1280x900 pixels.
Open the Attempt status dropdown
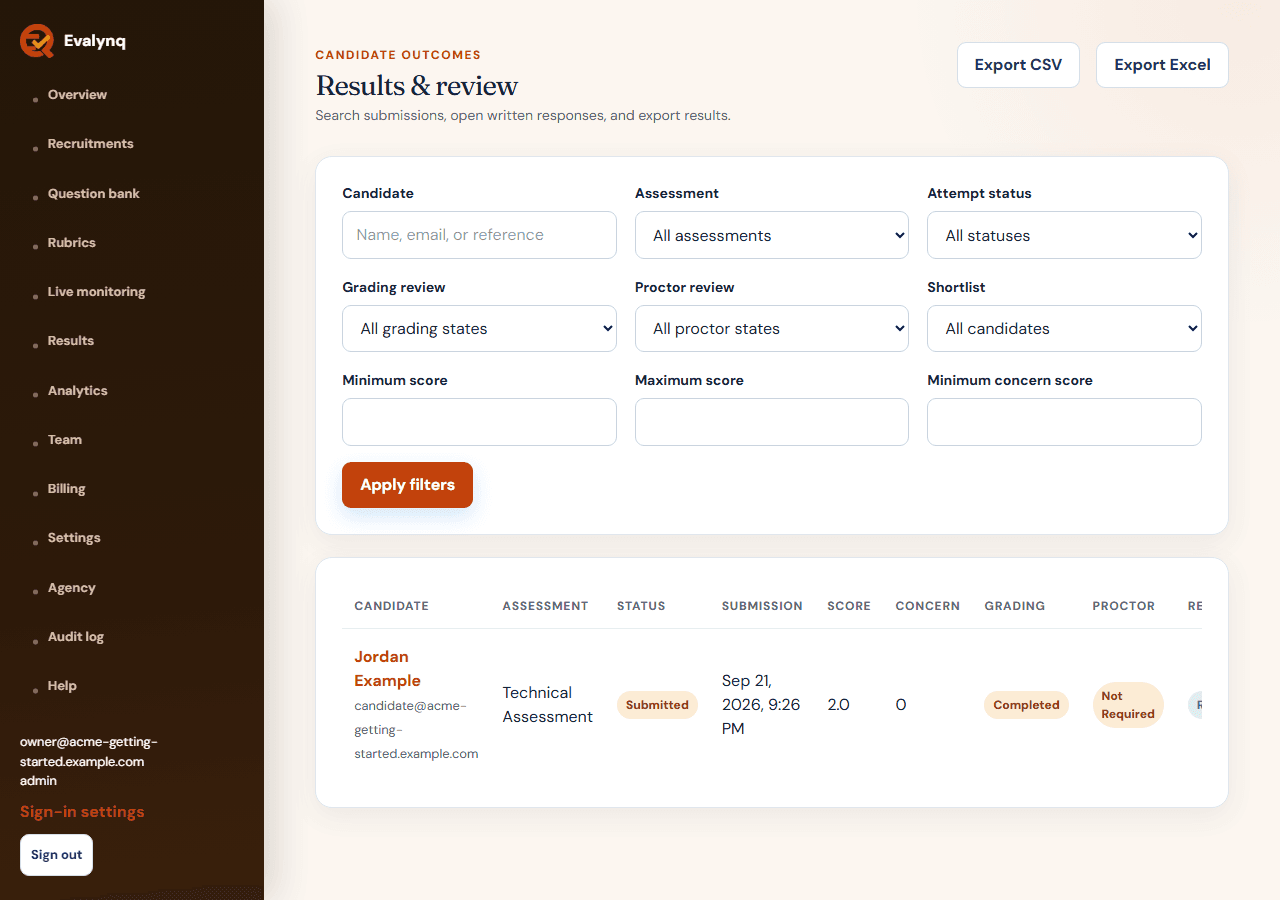coord(1064,235)
